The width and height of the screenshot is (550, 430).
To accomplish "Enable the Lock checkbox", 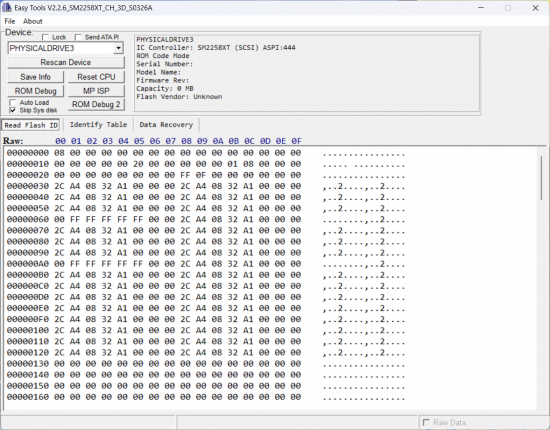I will [x=45, y=37].
